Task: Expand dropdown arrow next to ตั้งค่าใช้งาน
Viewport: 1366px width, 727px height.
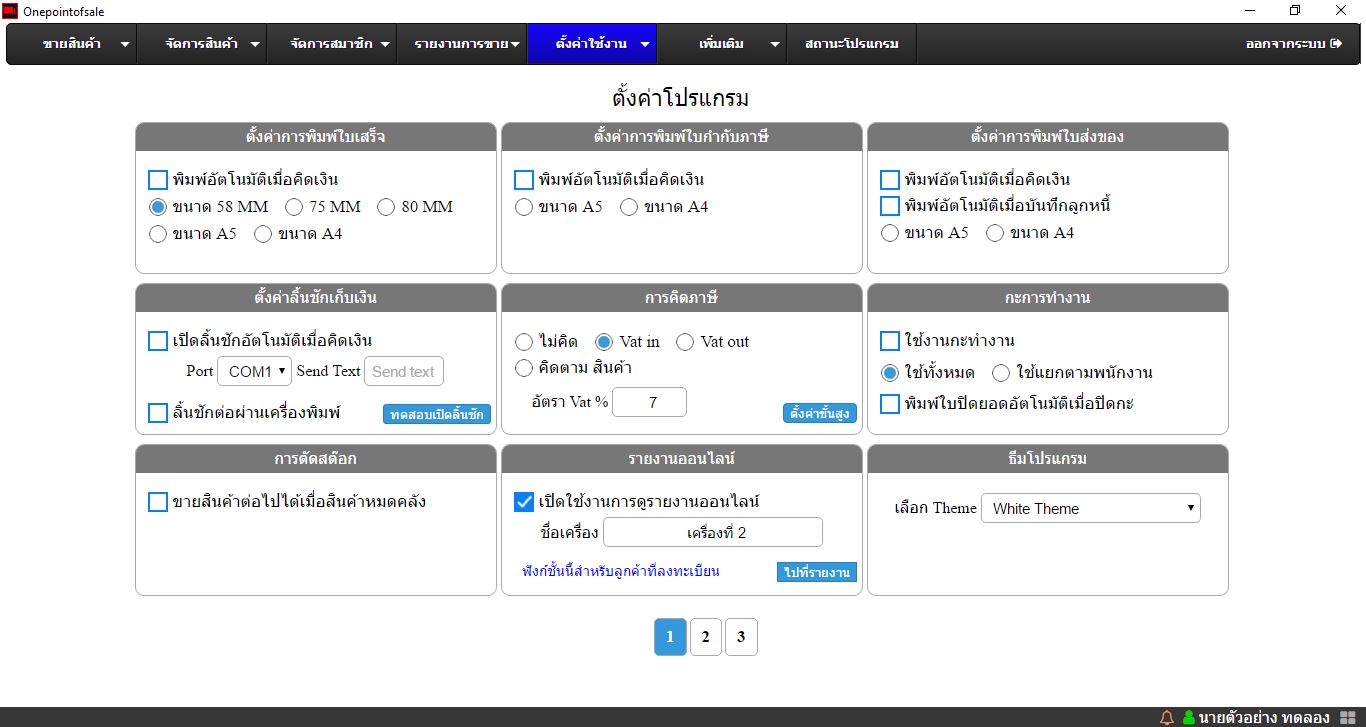Action: click(x=645, y=45)
